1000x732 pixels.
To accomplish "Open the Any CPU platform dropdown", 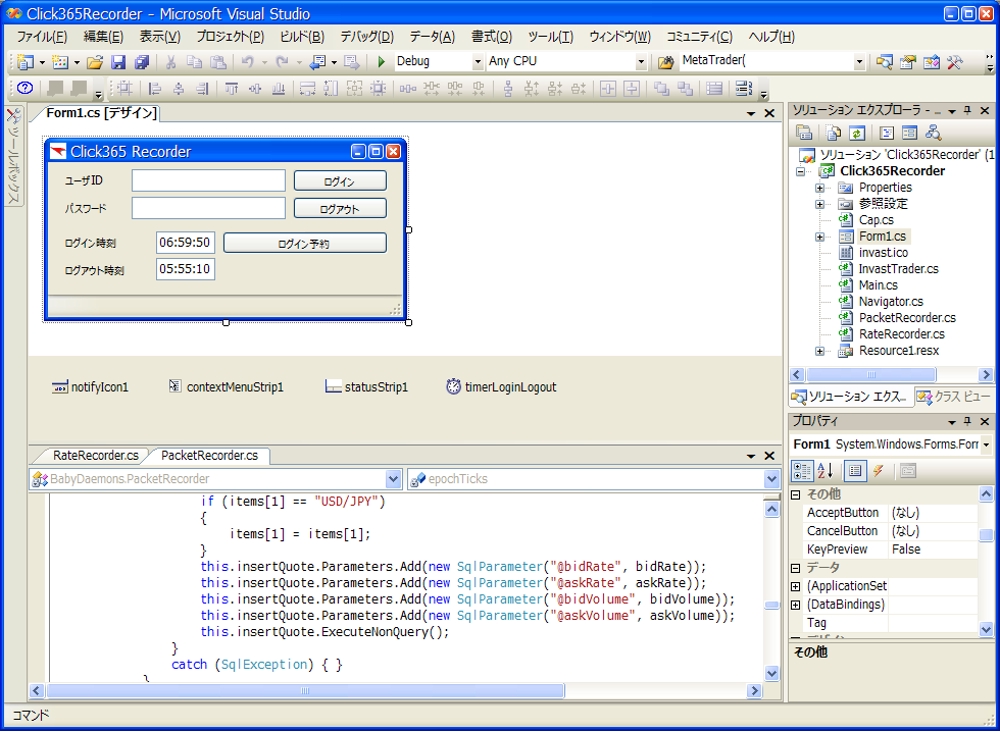I will (x=641, y=62).
